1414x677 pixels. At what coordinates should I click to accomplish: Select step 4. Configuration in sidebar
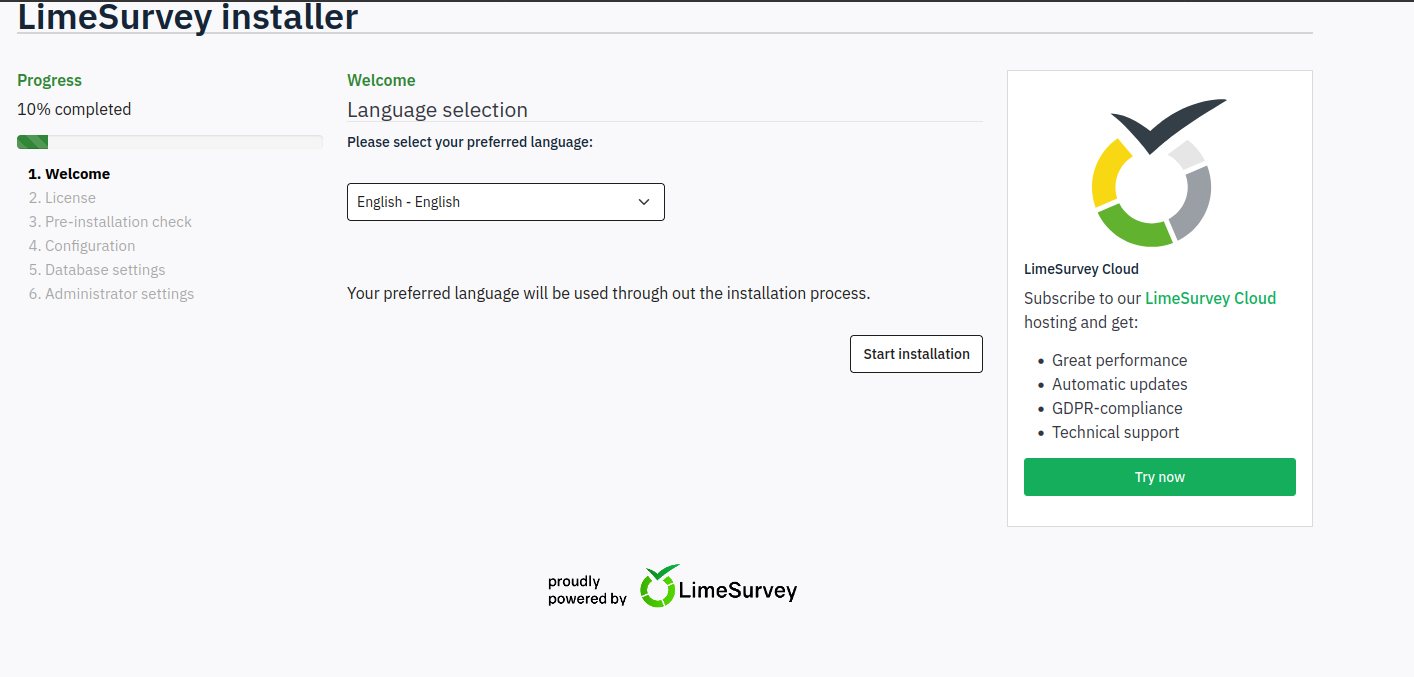point(82,246)
